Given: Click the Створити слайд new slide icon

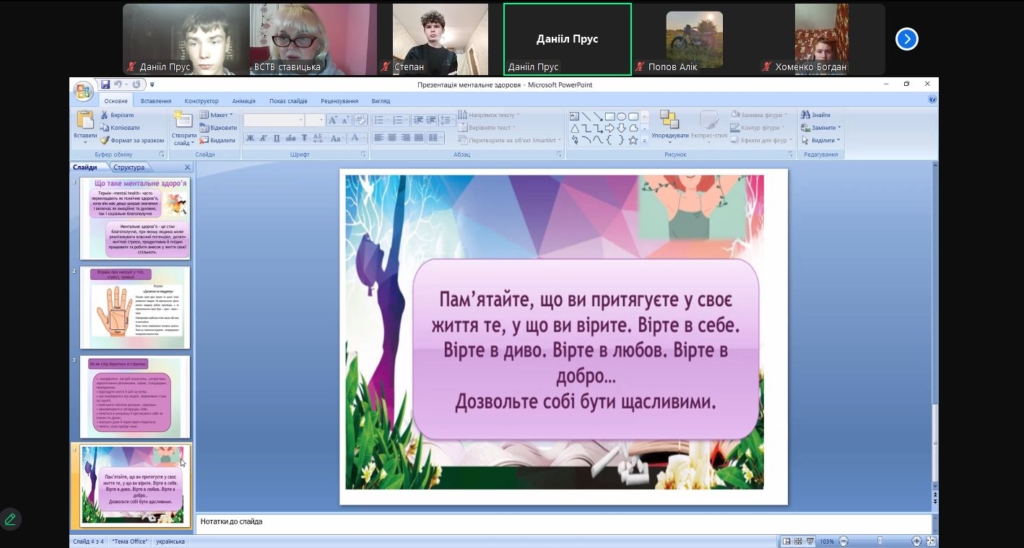Looking at the screenshot, I should click(x=183, y=121).
